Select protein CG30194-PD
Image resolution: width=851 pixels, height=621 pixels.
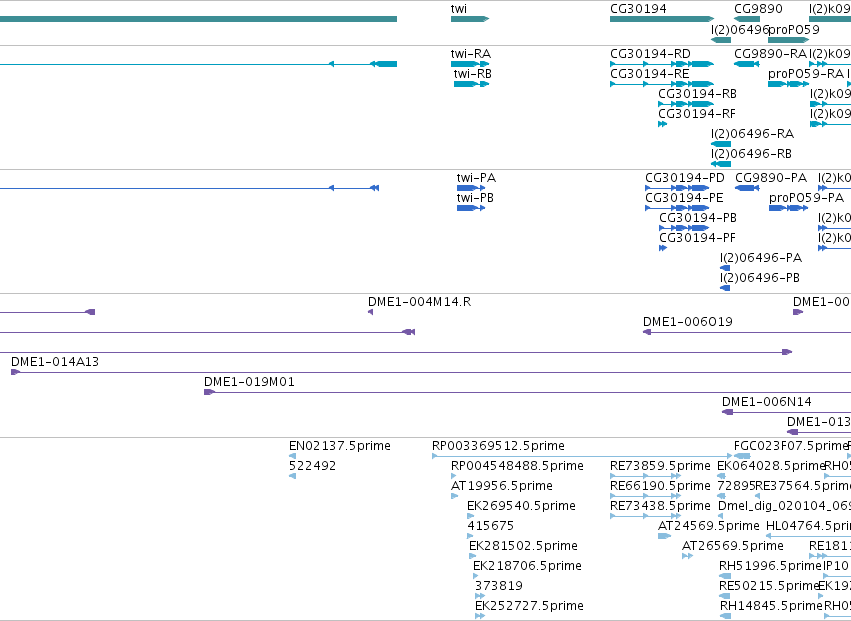coord(685,178)
